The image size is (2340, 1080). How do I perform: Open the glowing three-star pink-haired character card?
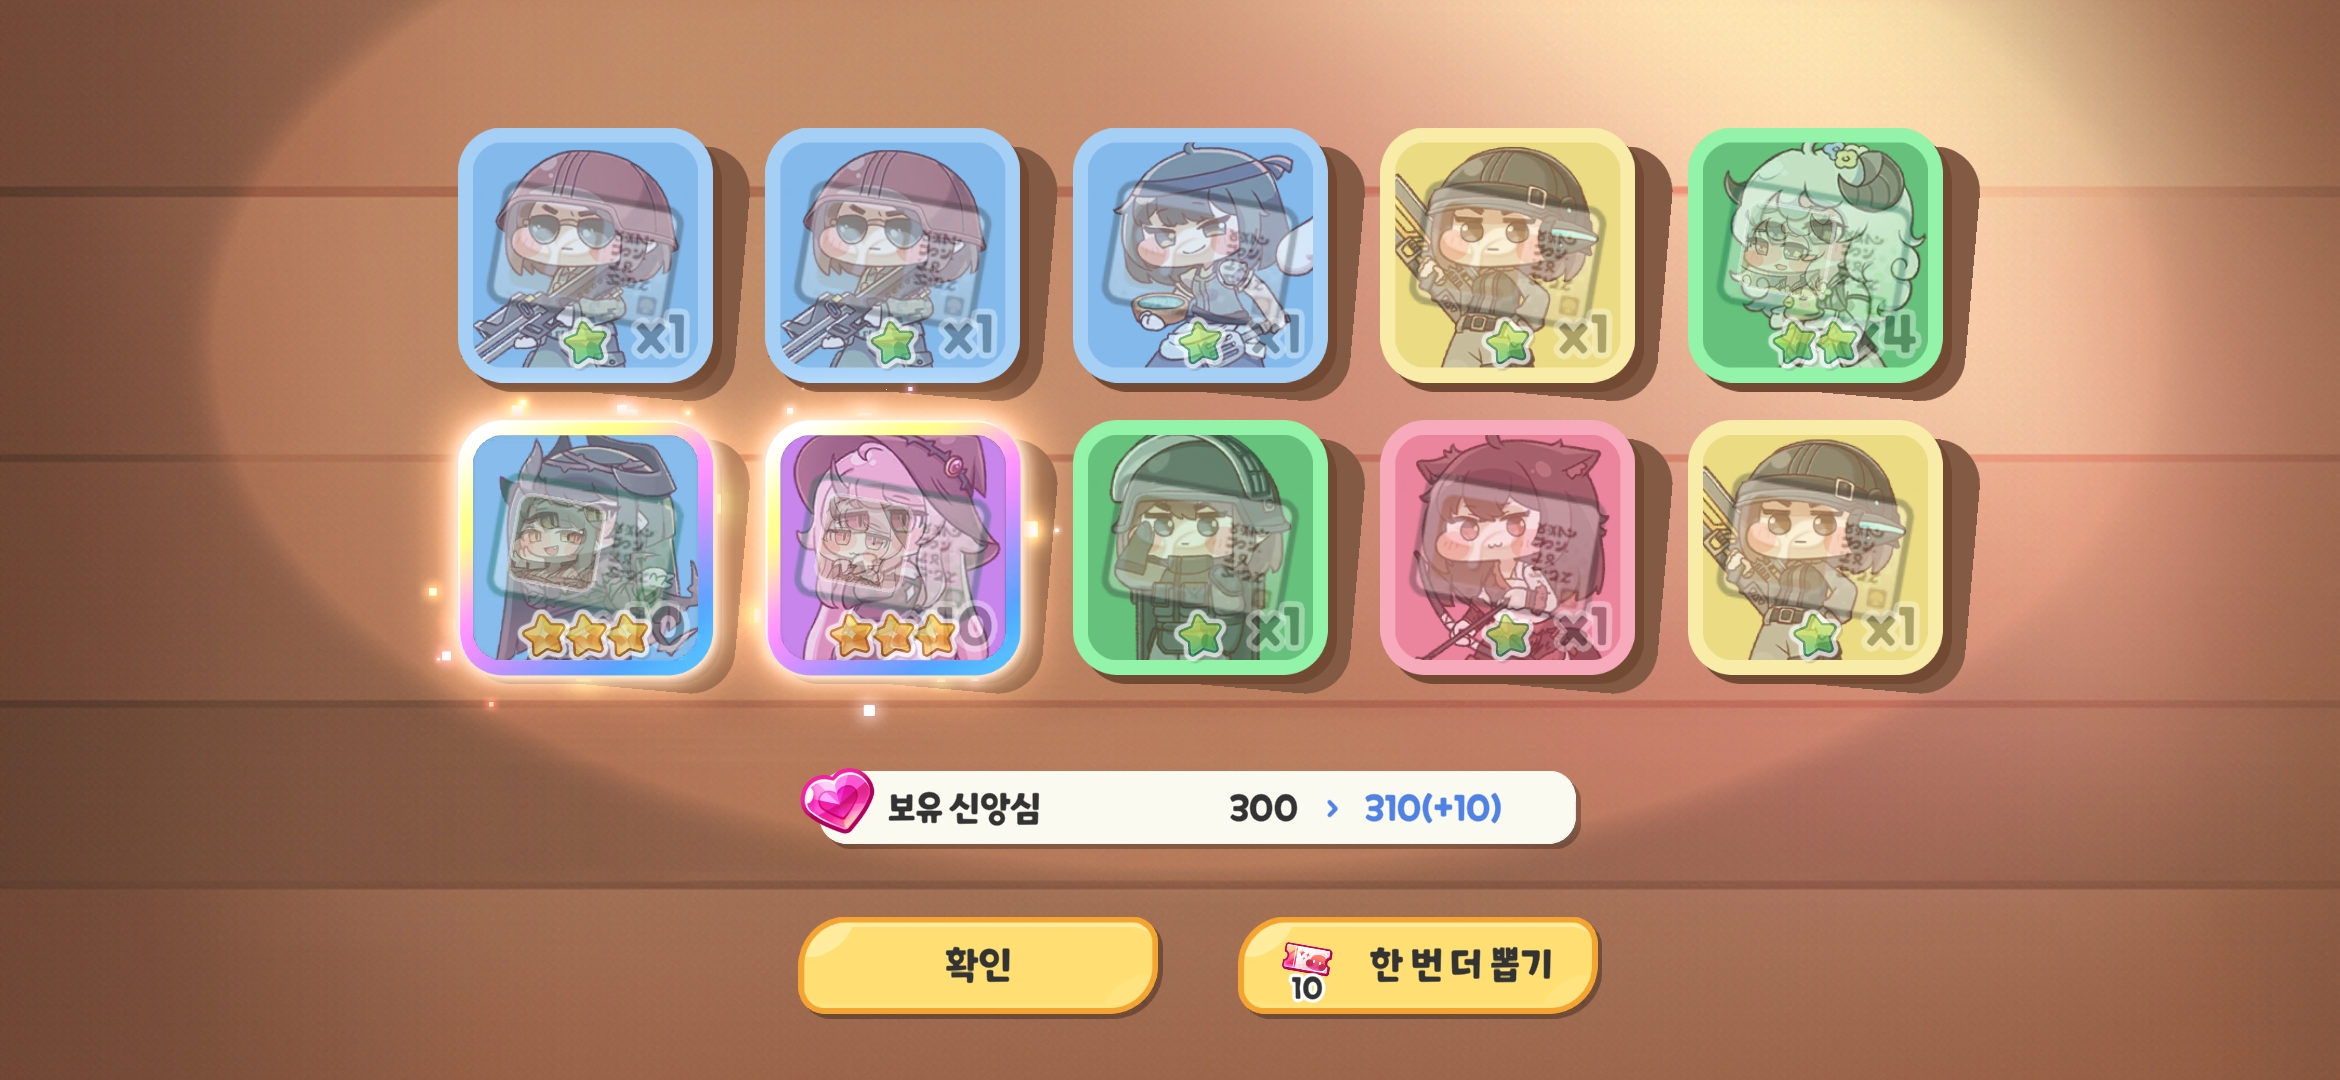(893, 548)
